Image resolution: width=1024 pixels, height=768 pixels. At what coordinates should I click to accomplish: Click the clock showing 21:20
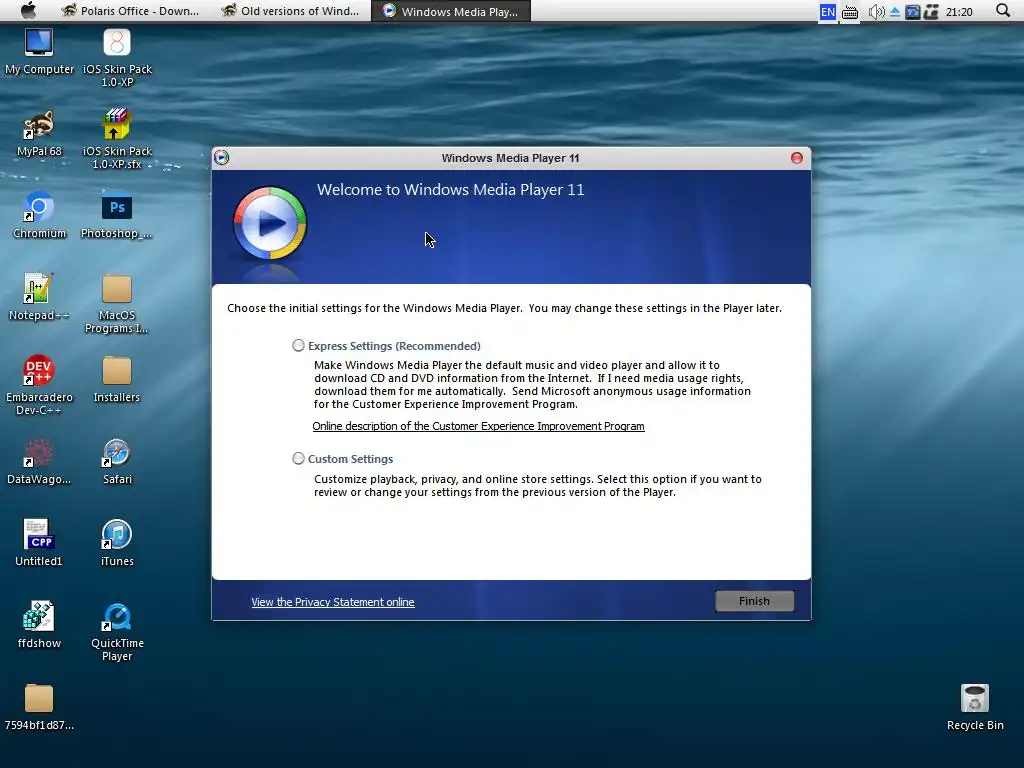[959, 12]
